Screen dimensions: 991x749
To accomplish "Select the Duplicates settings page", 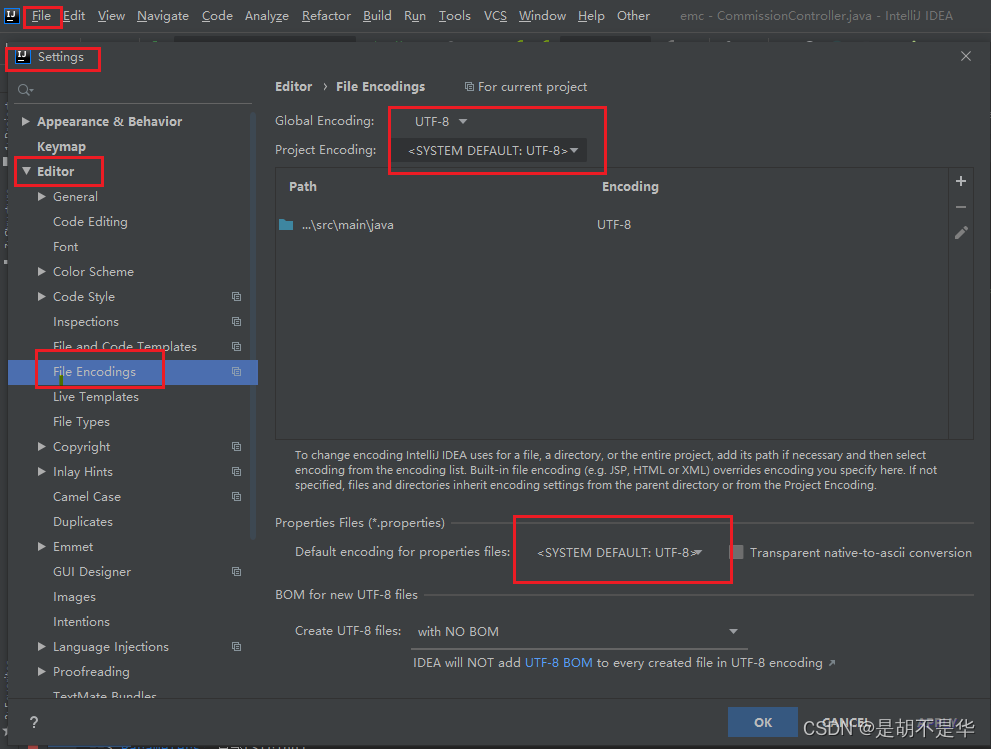I will click(x=83, y=521).
